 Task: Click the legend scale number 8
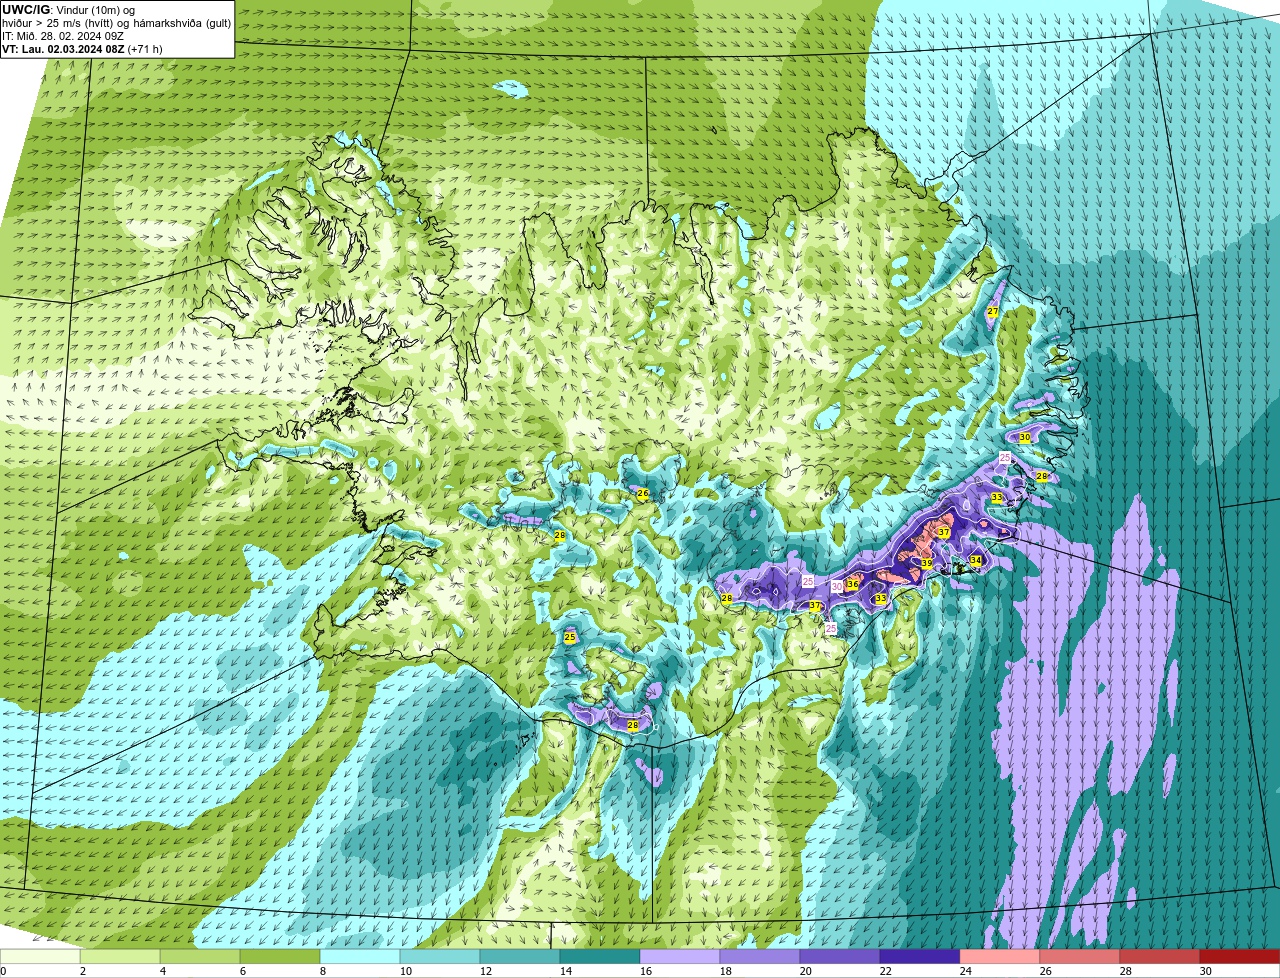pos(322,971)
